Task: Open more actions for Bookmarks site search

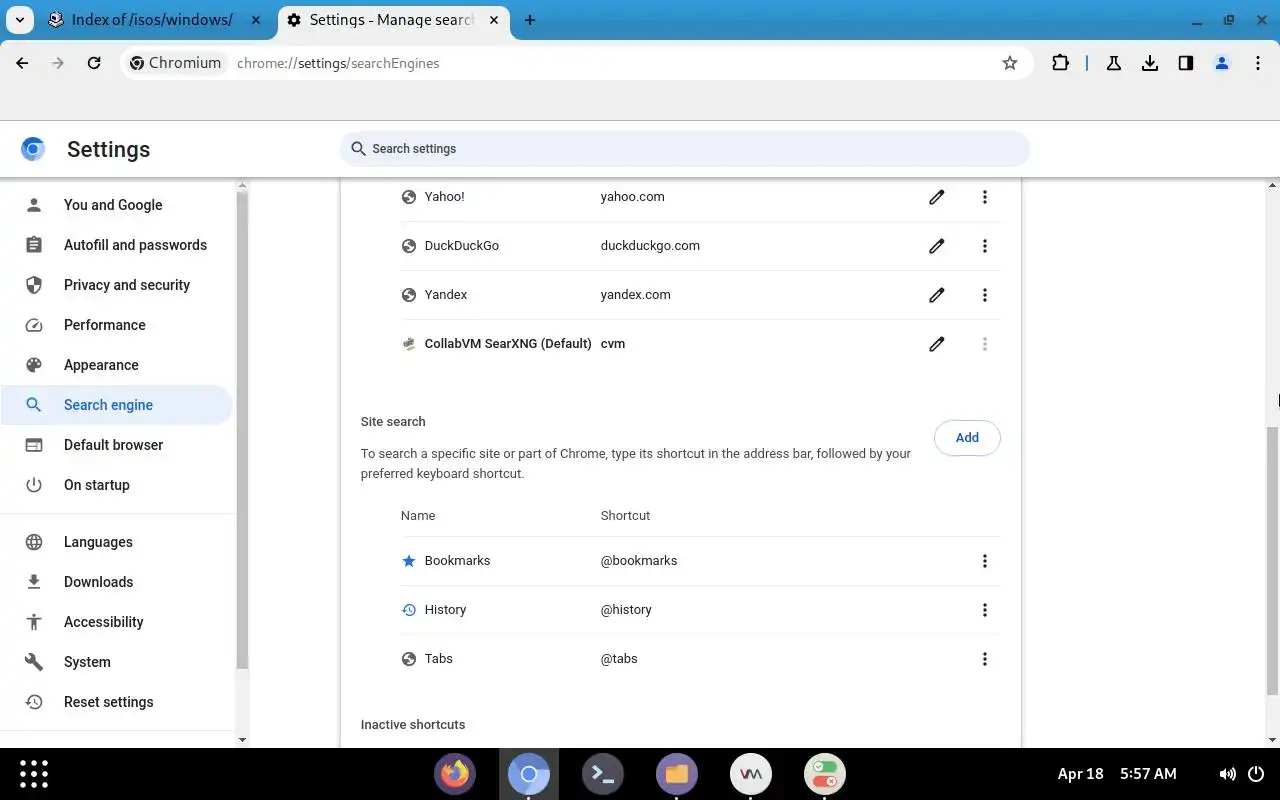Action: click(x=985, y=561)
